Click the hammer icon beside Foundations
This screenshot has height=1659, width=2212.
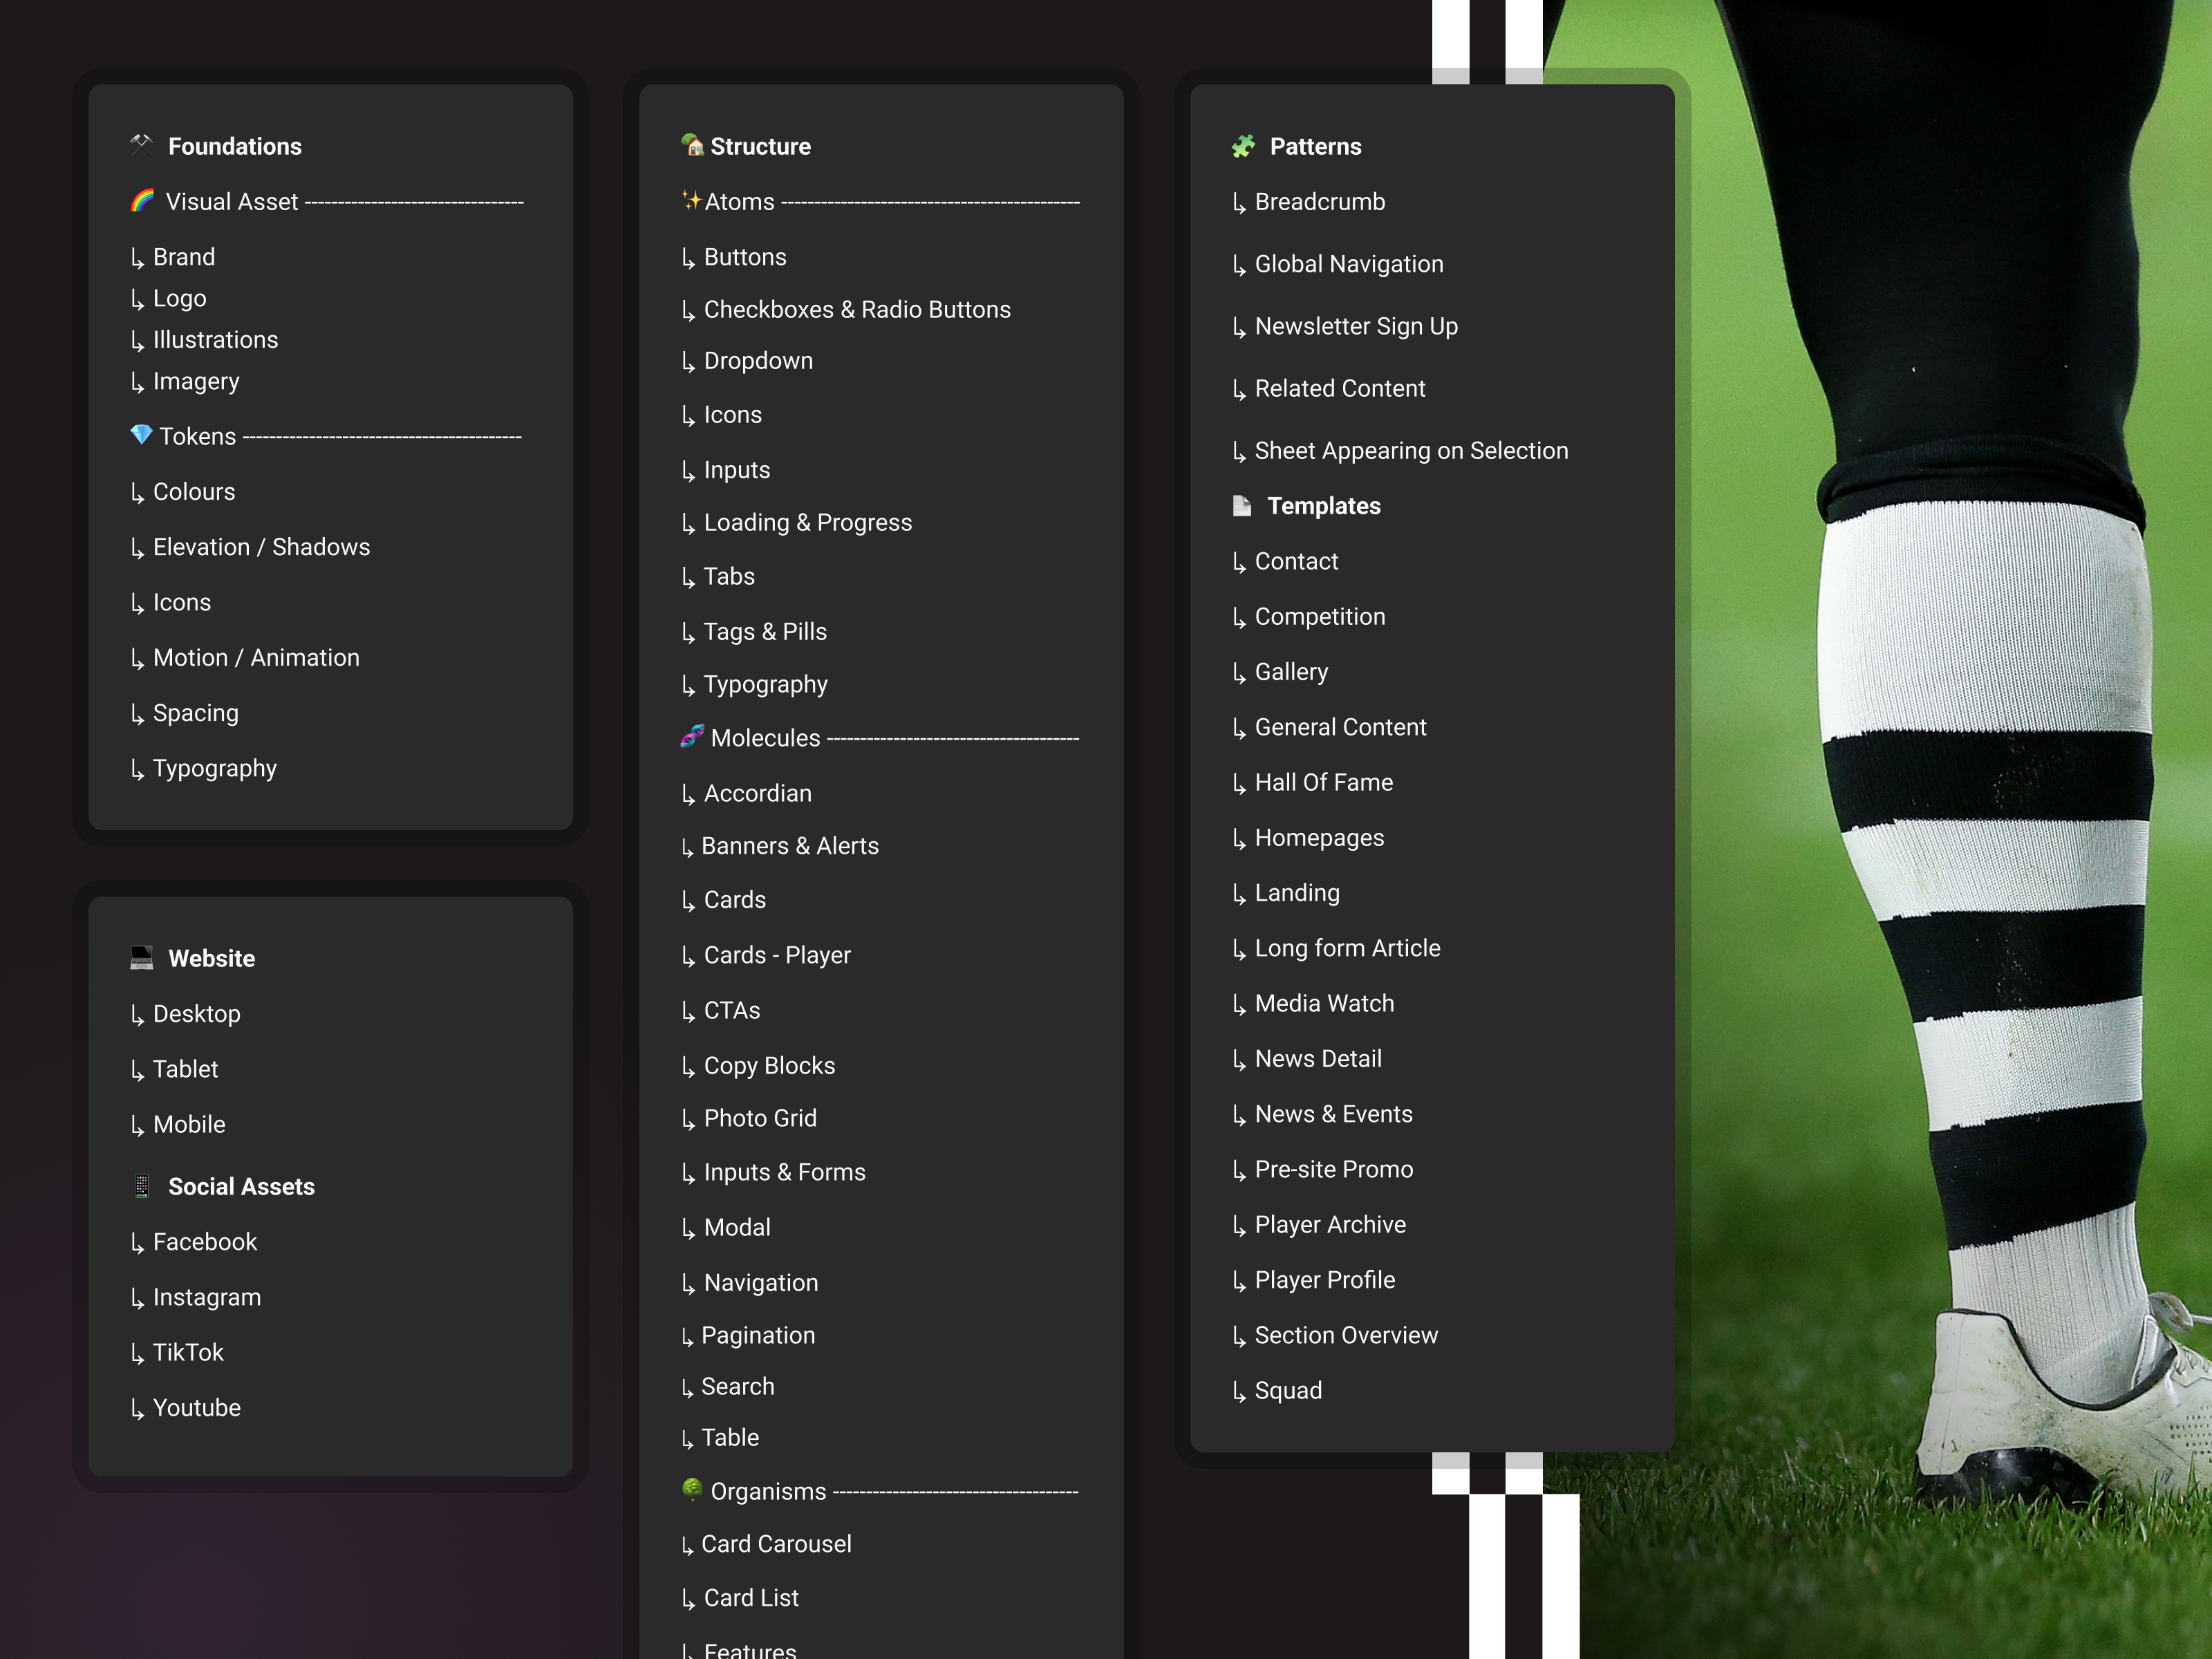(141, 145)
